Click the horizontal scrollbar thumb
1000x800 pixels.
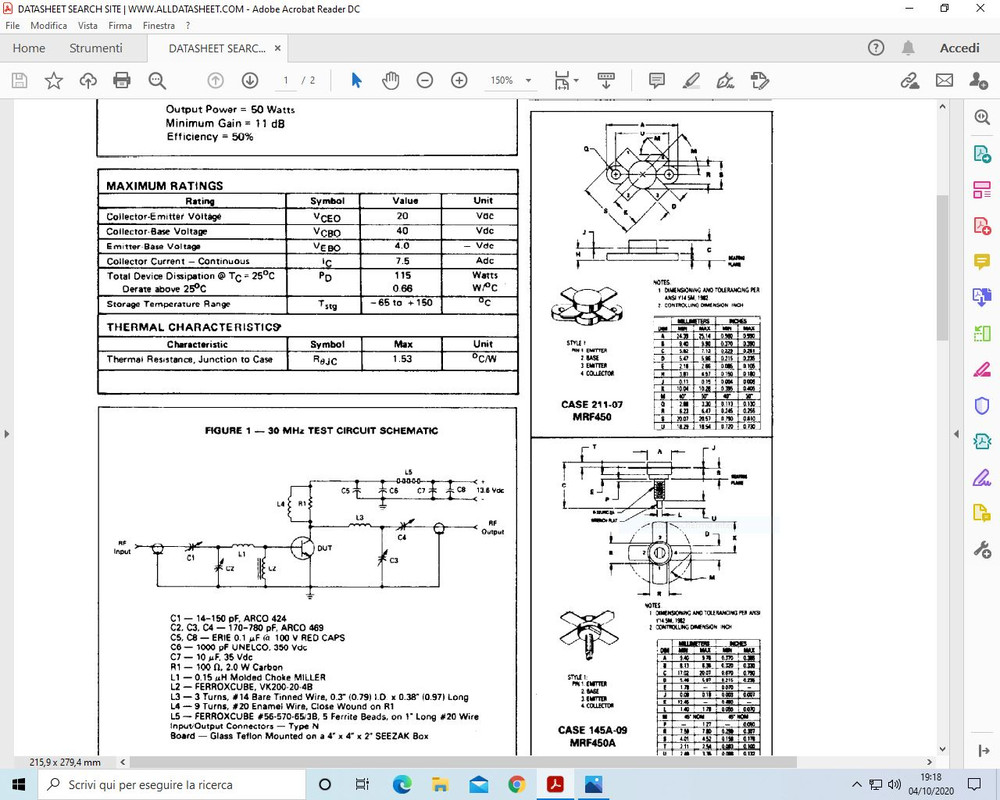(463, 762)
